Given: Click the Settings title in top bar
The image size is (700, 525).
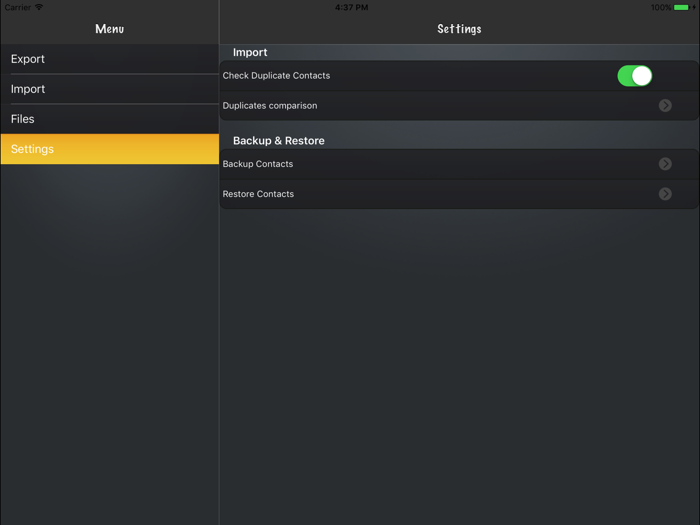Looking at the screenshot, I should click(x=459, y=29).
